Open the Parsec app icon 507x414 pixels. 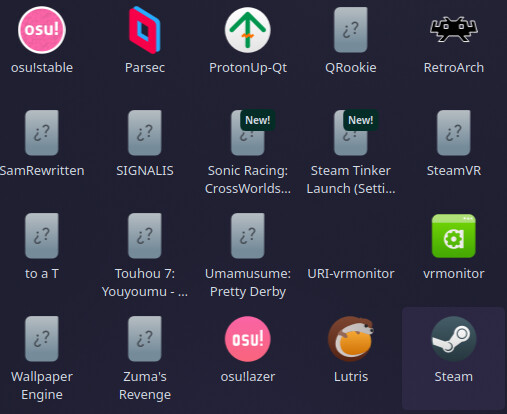tap(145, 30)
